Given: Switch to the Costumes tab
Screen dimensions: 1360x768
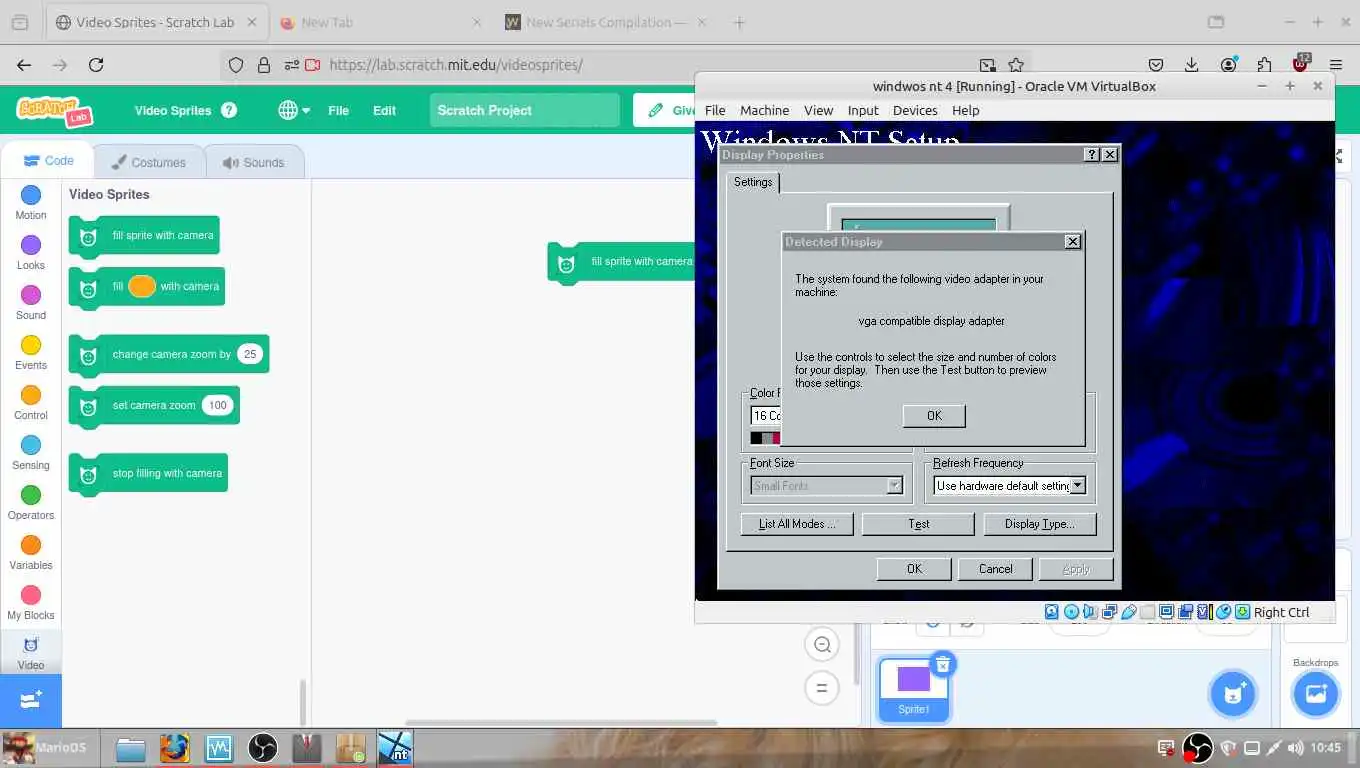Looking at the screenshot, I should (x=149, y=162).
